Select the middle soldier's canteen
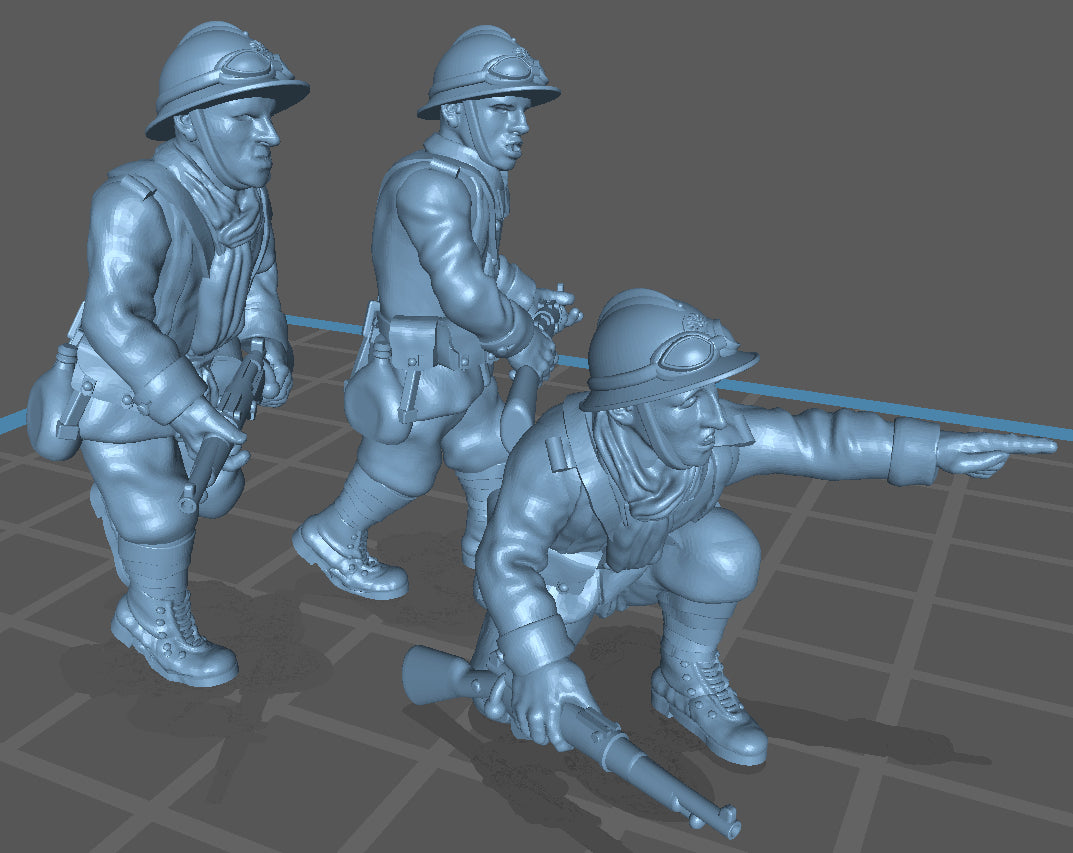 pos(370,395)
